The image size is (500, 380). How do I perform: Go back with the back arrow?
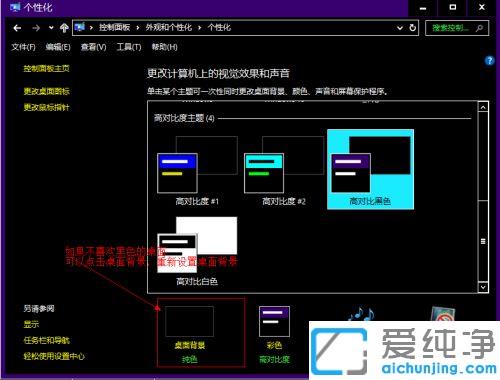17,28
